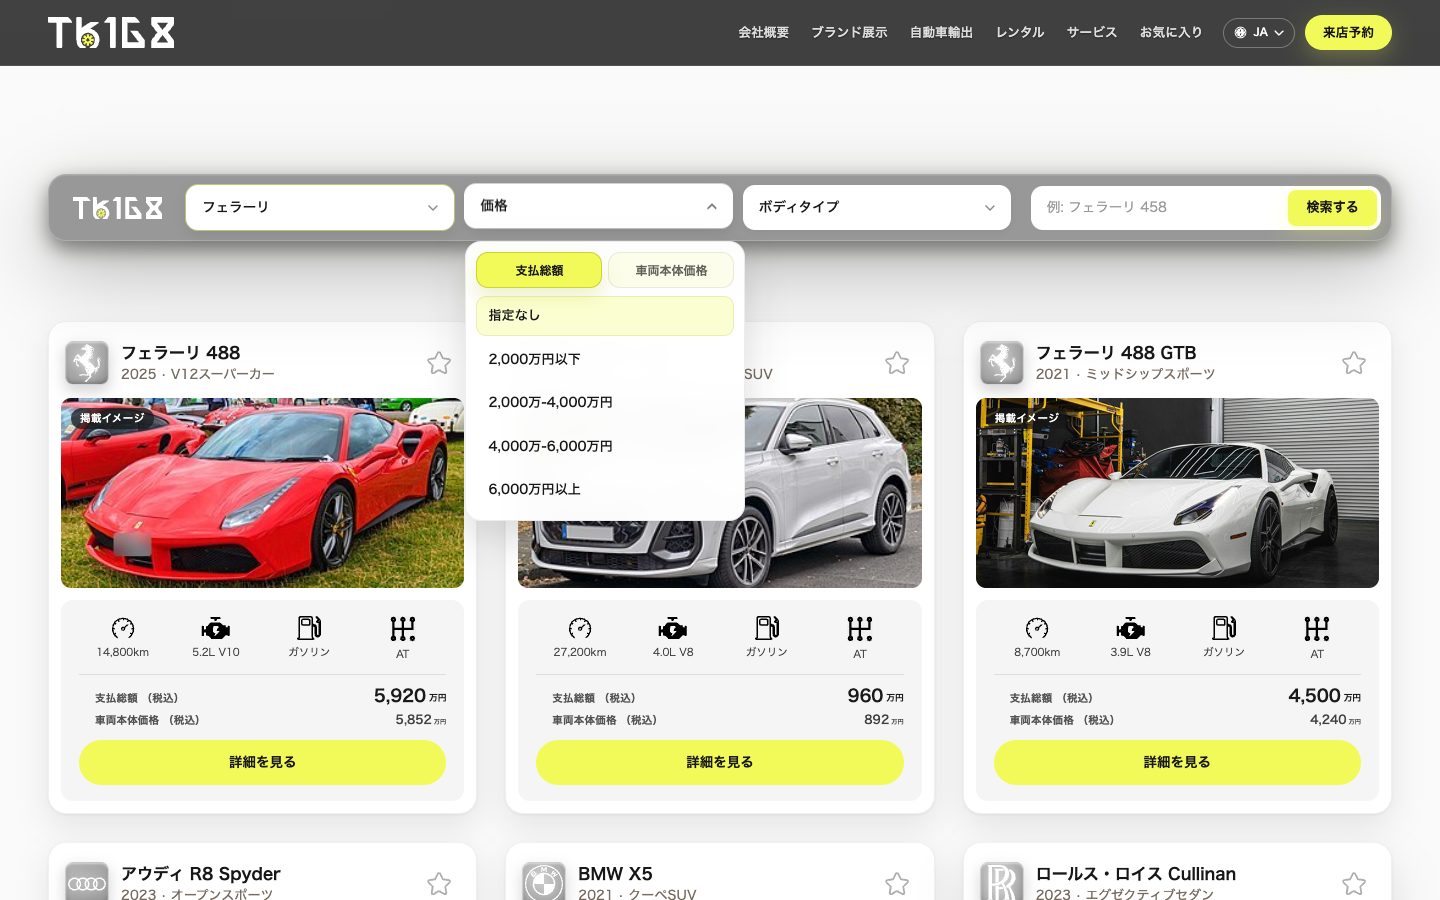Image resolution: width=1440 pixels, height=900 pixels.
Task: Favorite the アウディ R8 Spyder listing
Action: tap(439, 884)
